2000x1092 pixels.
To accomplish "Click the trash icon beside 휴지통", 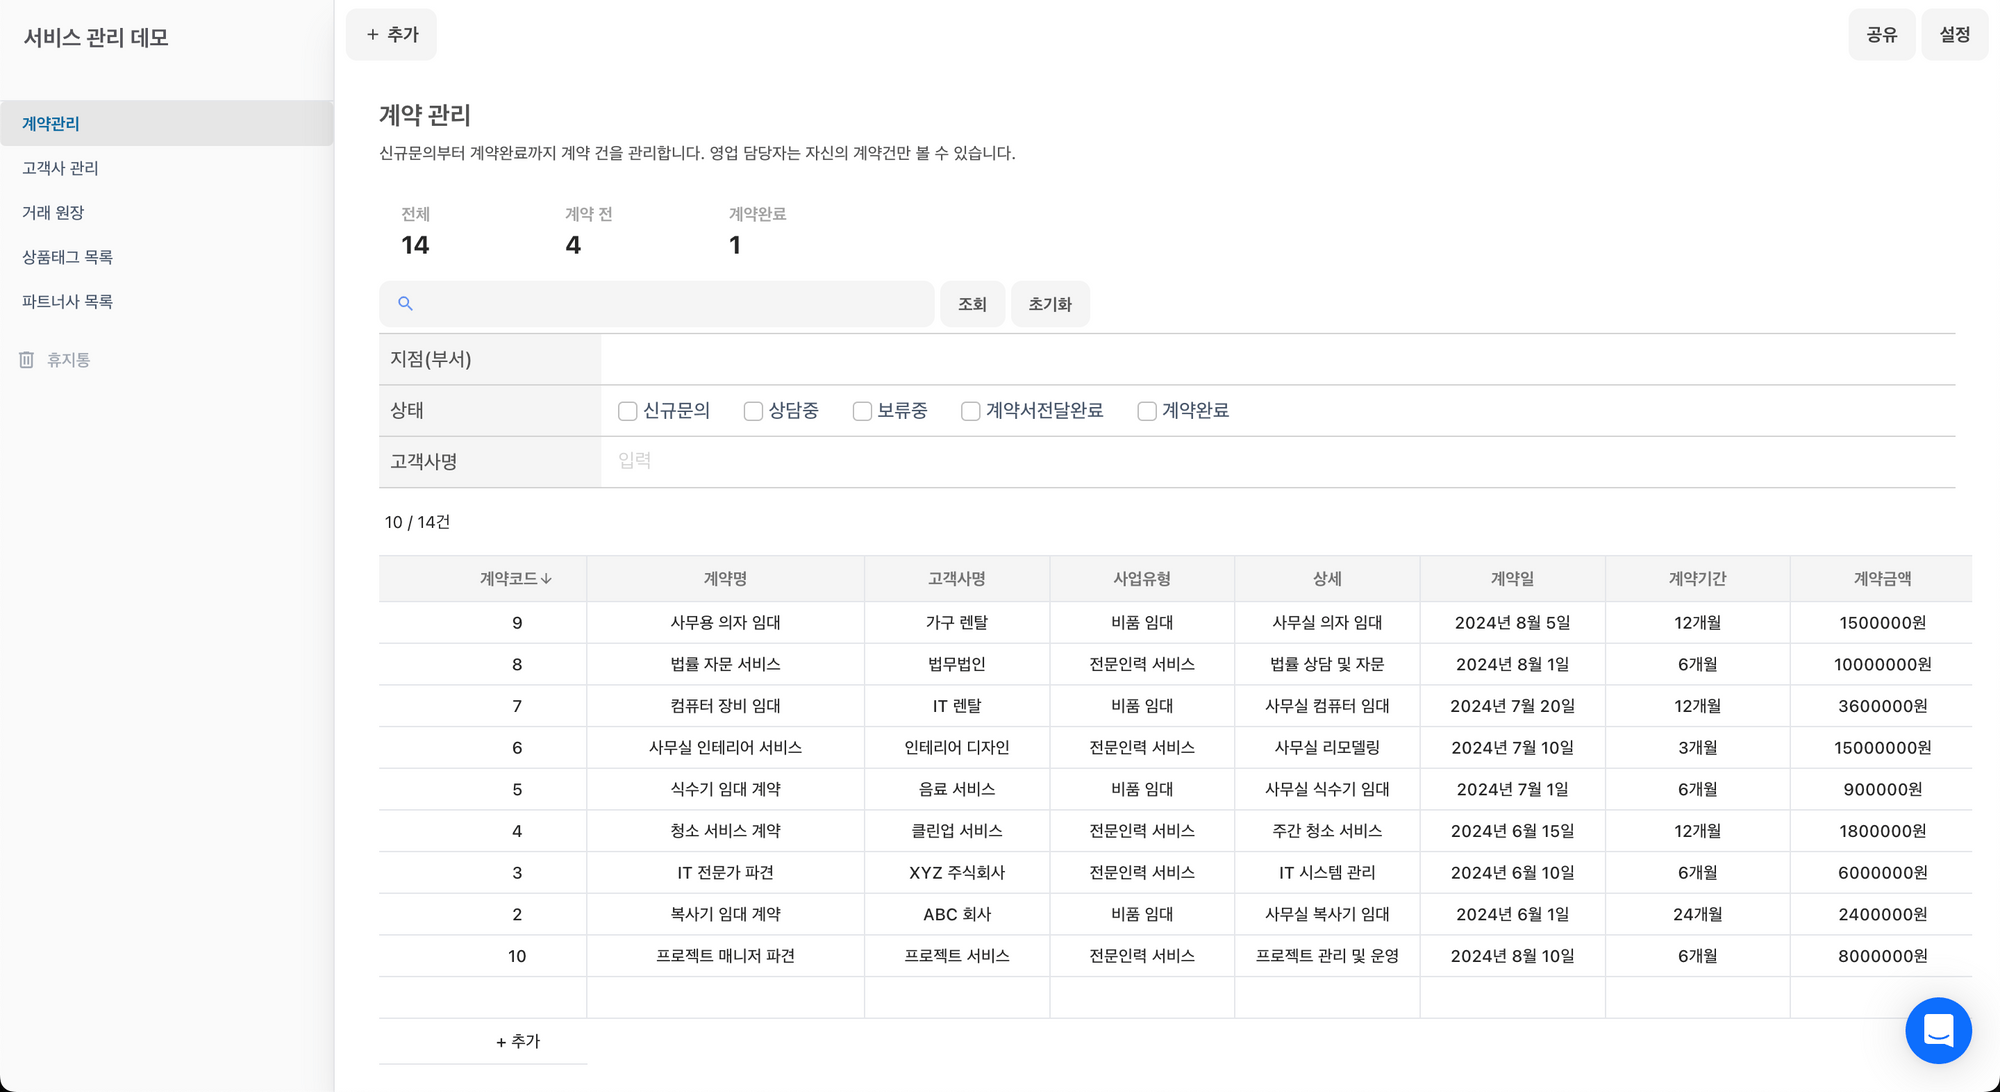I will 27,360.
